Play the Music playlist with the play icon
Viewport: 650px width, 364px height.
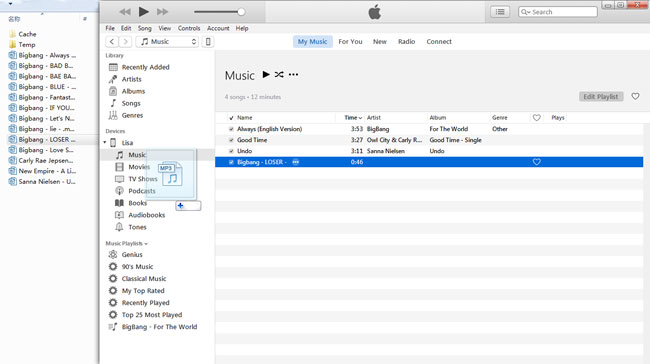[x=266, y=75]
